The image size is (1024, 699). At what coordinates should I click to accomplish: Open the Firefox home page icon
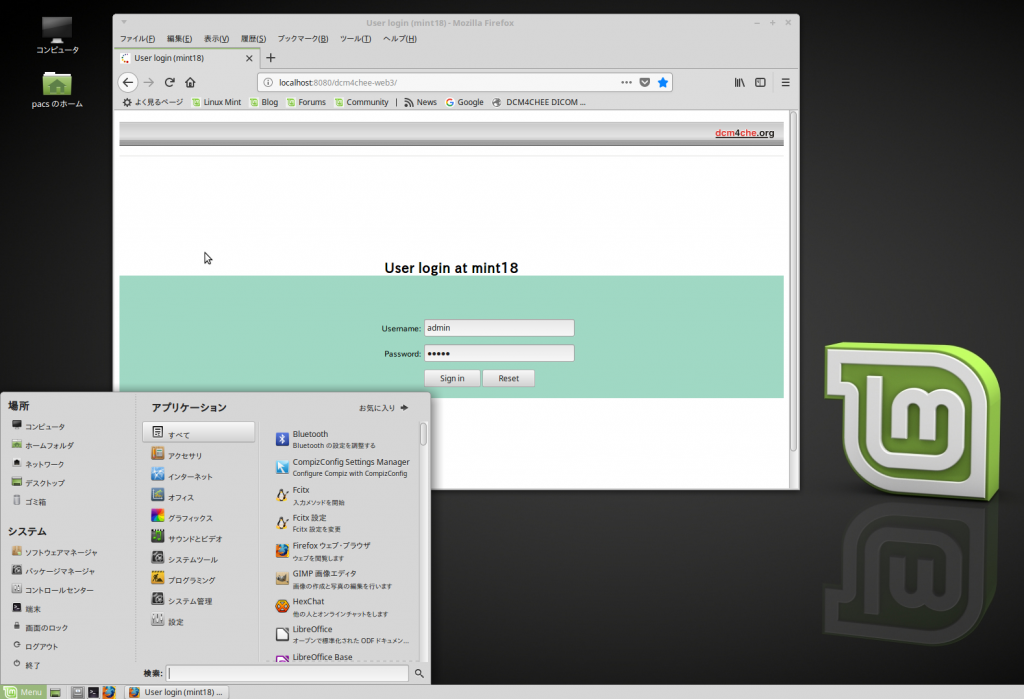point(190,82)
